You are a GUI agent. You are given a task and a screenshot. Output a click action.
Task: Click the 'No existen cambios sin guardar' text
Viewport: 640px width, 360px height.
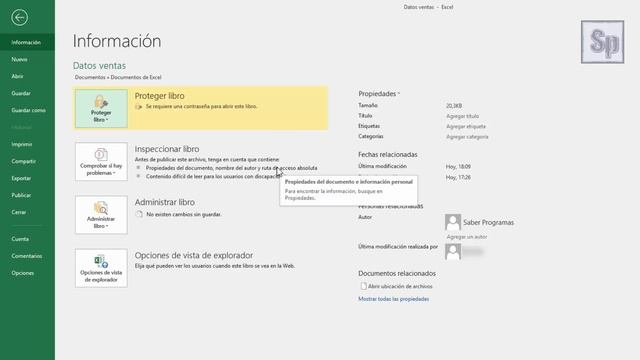click(184, 214)
